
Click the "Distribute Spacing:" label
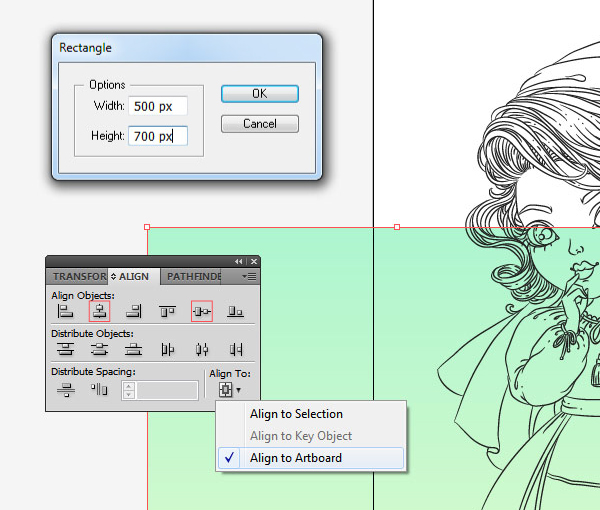click(93, 372)
